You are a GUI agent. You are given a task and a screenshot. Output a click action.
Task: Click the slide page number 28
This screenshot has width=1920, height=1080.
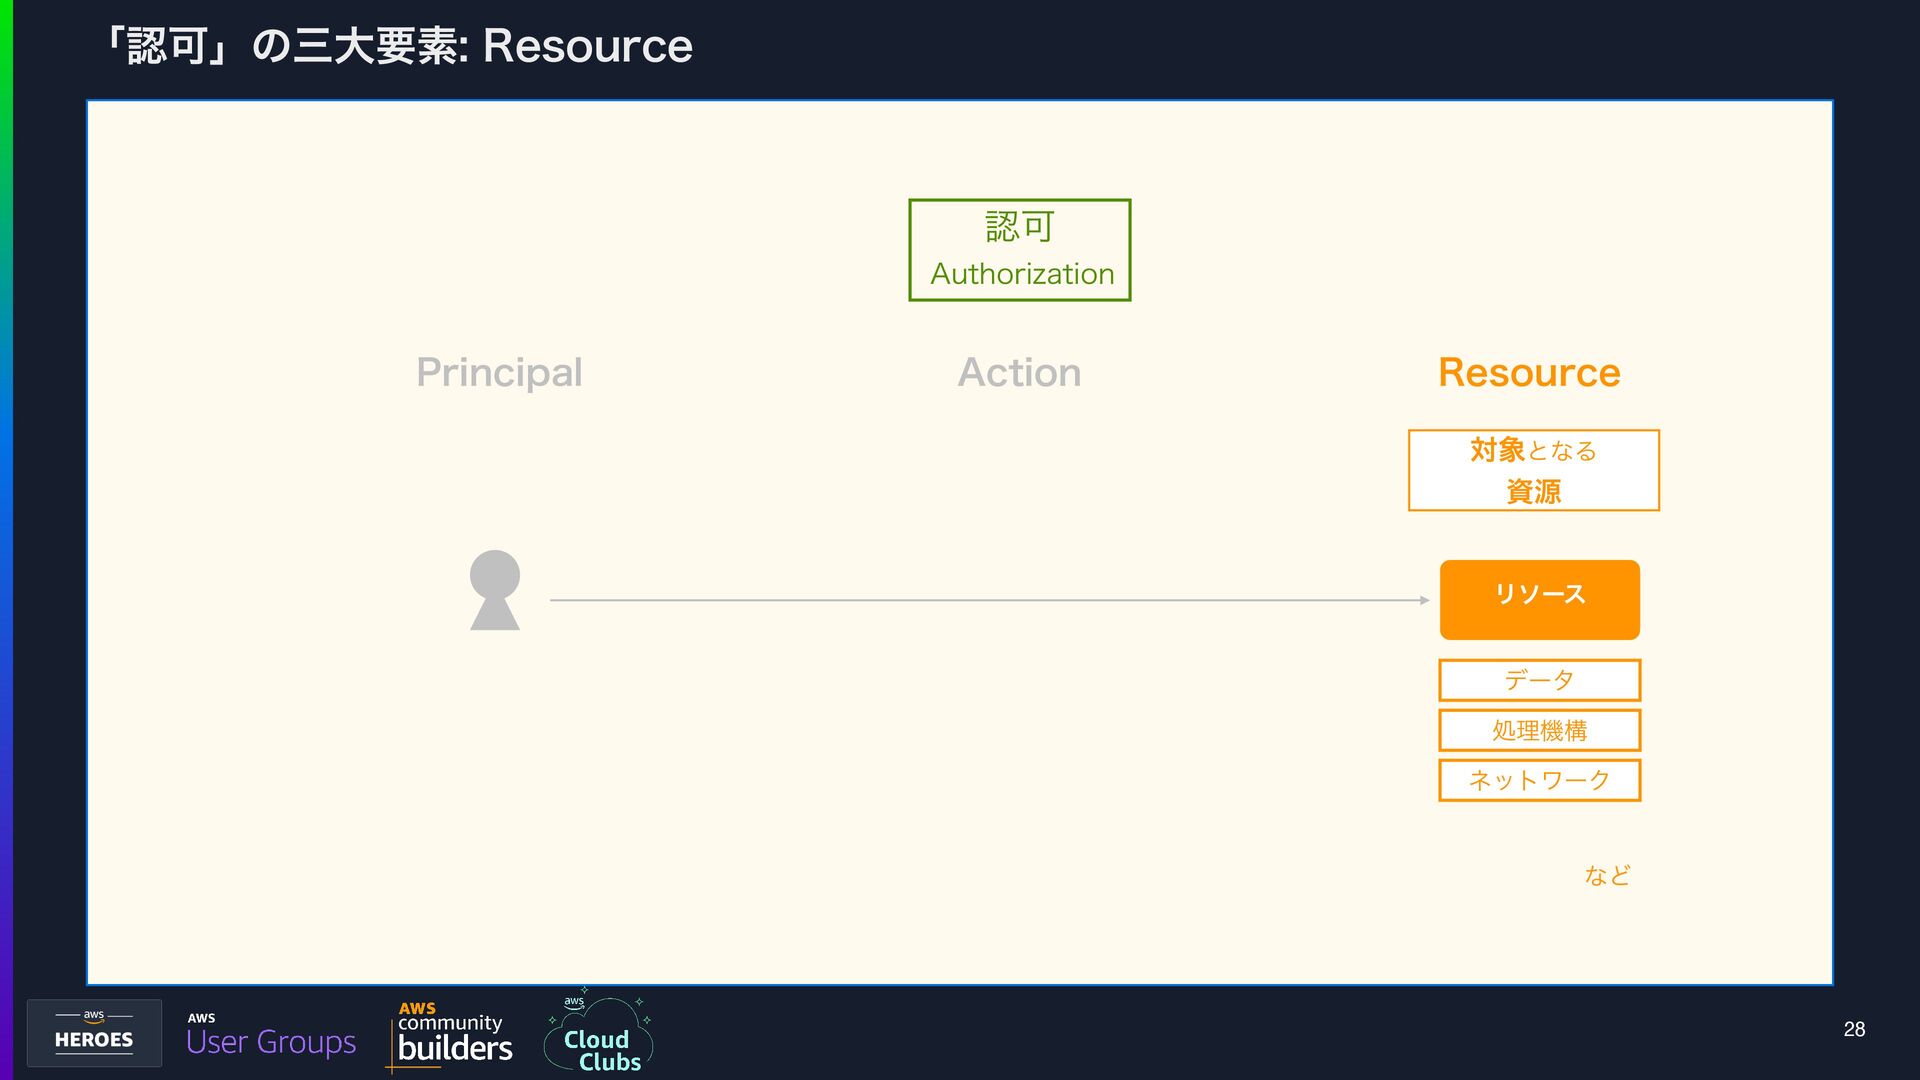pos(1854,1029)
